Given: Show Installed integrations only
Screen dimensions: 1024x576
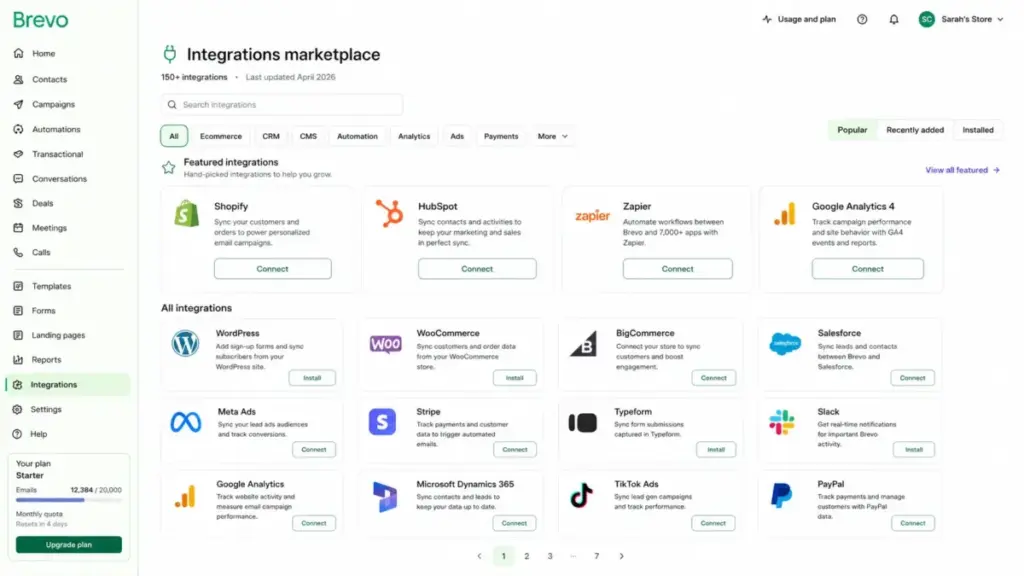Looking at the screenshot, I should pyautogui.click(x=978, y=130).
